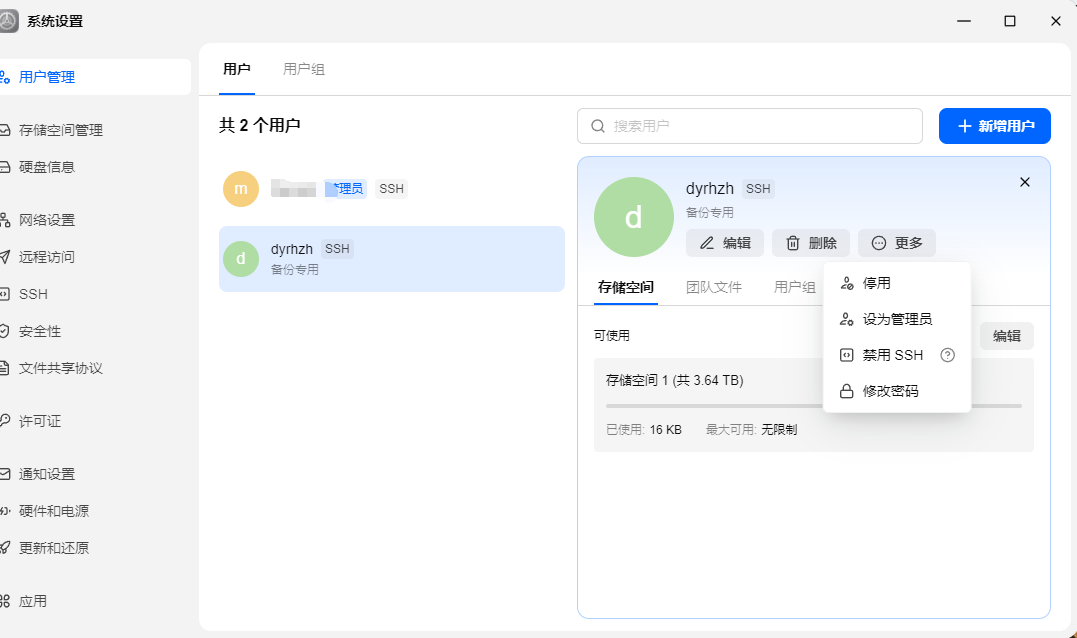
Task: Click SSH badge next to dyrhzh in list
Action: [337, 249]
